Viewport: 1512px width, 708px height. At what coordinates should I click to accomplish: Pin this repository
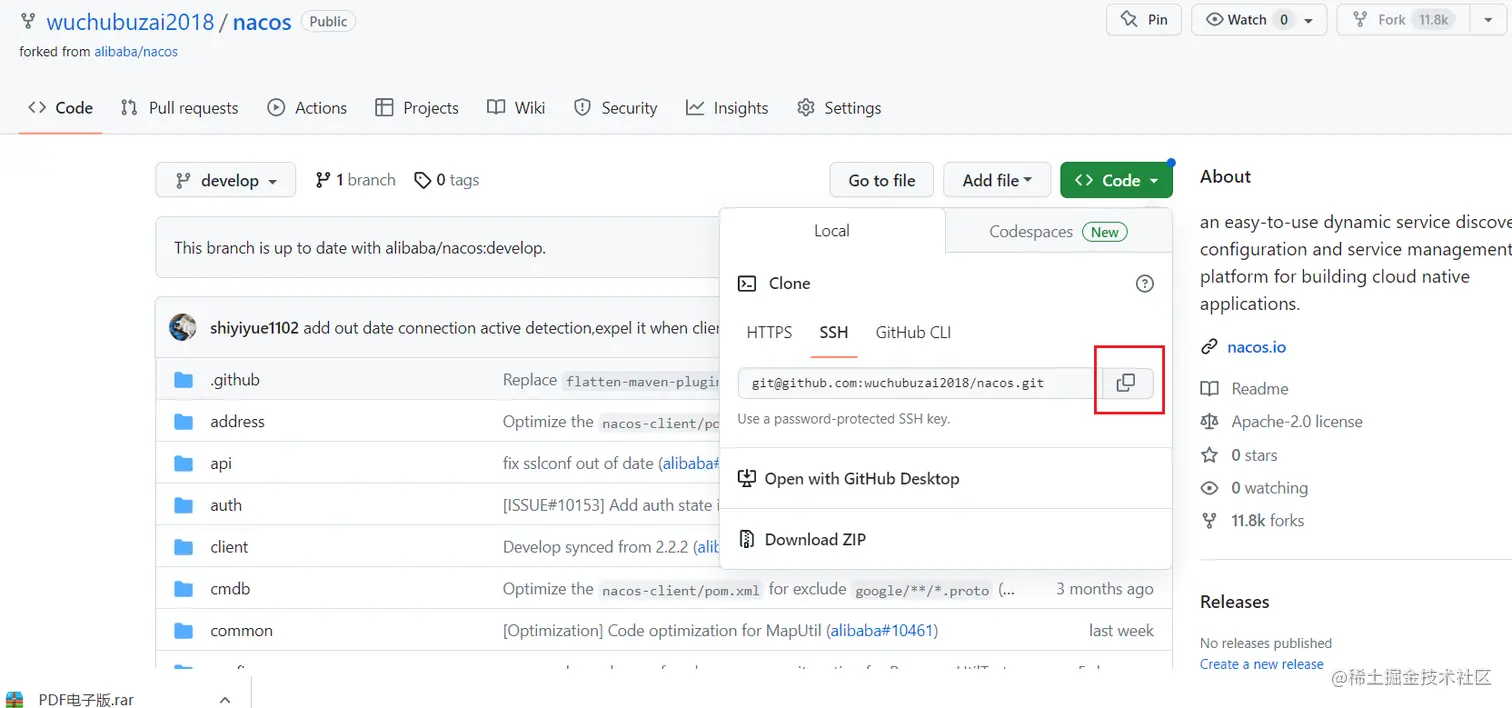click(1144, 20)
